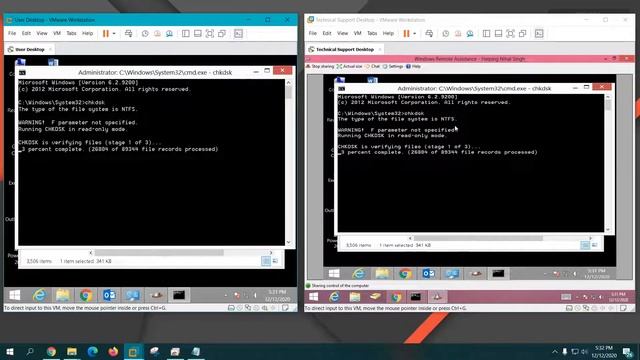Open host notification center
Screen dimensions: 640x360
(x=628, y=351)
